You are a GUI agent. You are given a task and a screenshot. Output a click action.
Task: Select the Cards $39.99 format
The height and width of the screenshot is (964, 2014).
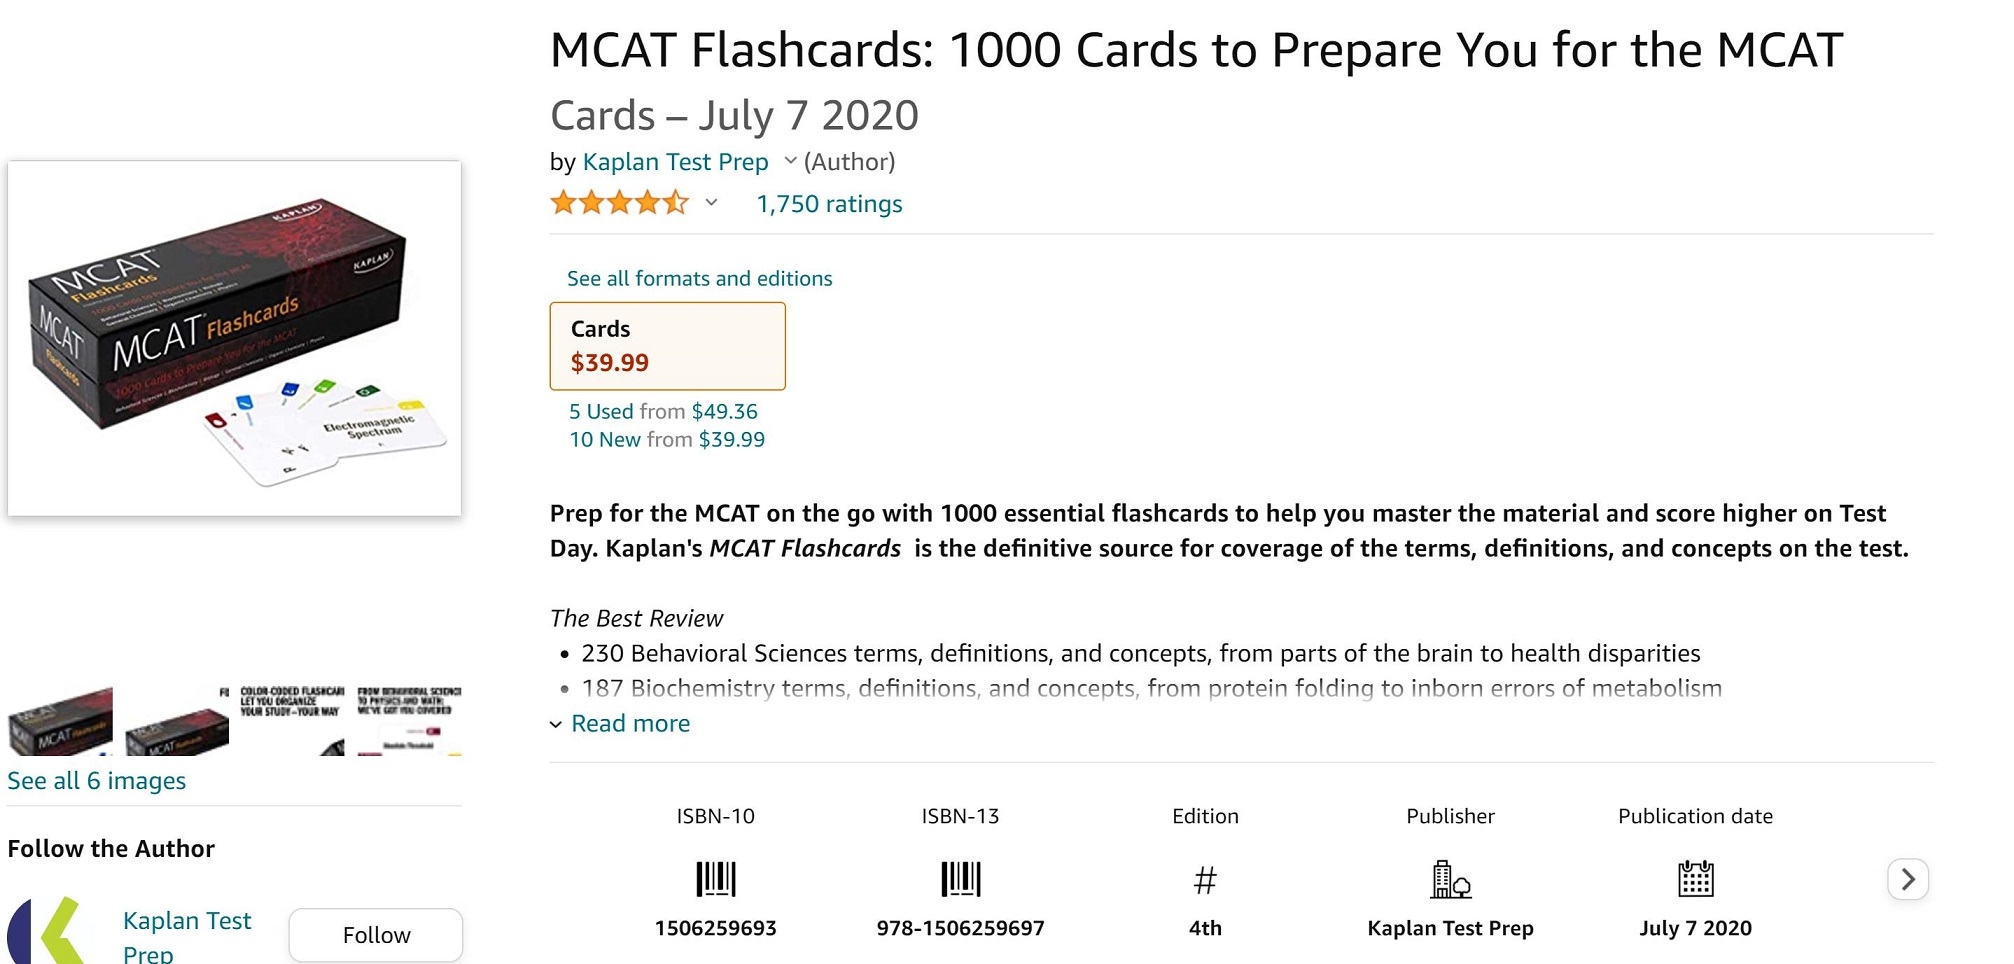[x=667, y=346]
